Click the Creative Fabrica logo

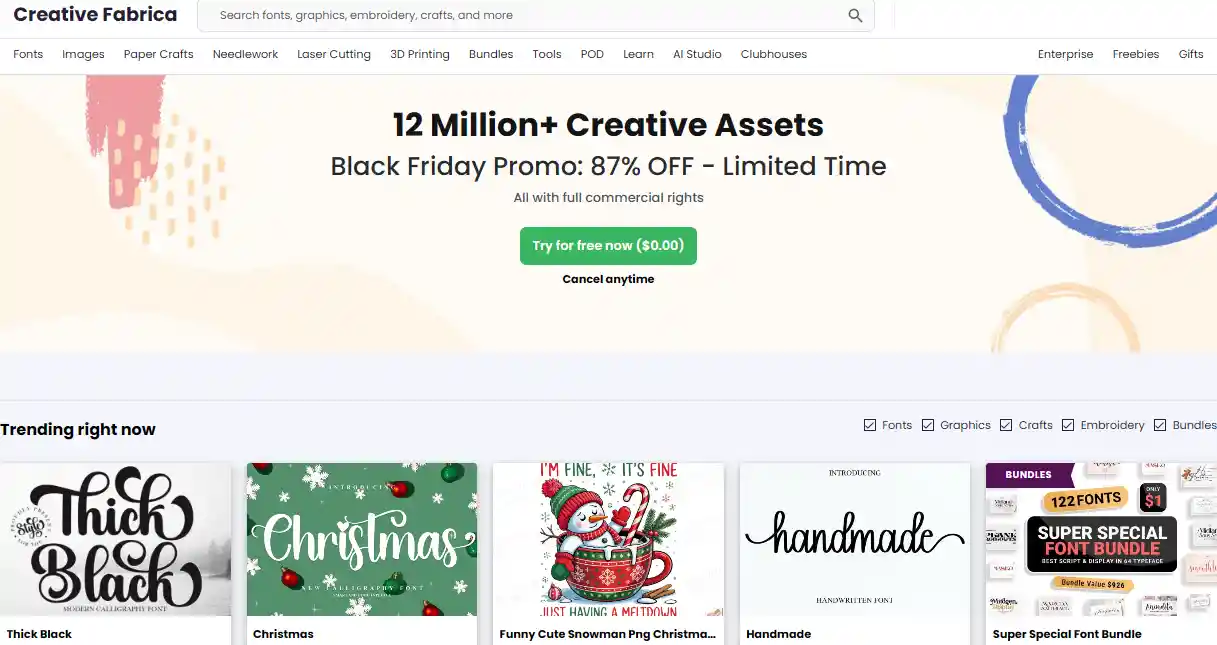click(95, 14)
